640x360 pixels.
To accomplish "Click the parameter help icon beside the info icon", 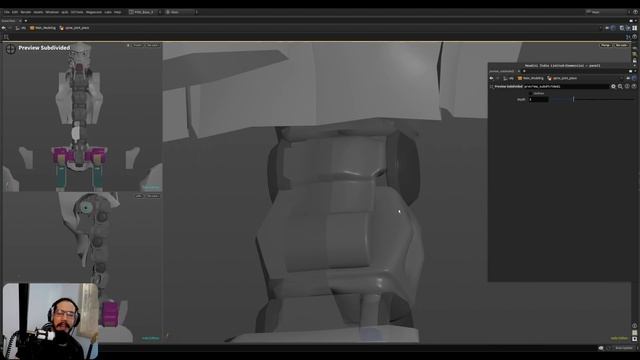I will (x=634, y=87).
